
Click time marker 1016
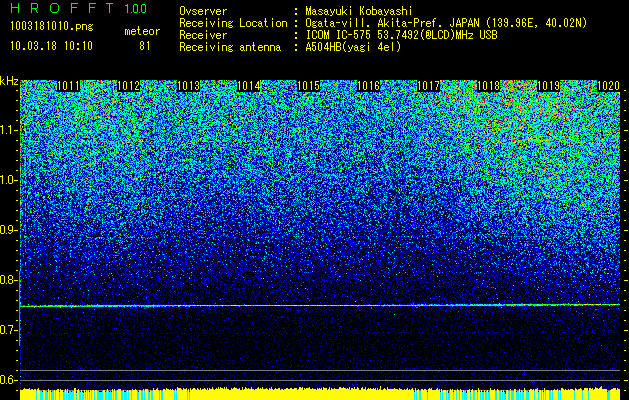369,86
